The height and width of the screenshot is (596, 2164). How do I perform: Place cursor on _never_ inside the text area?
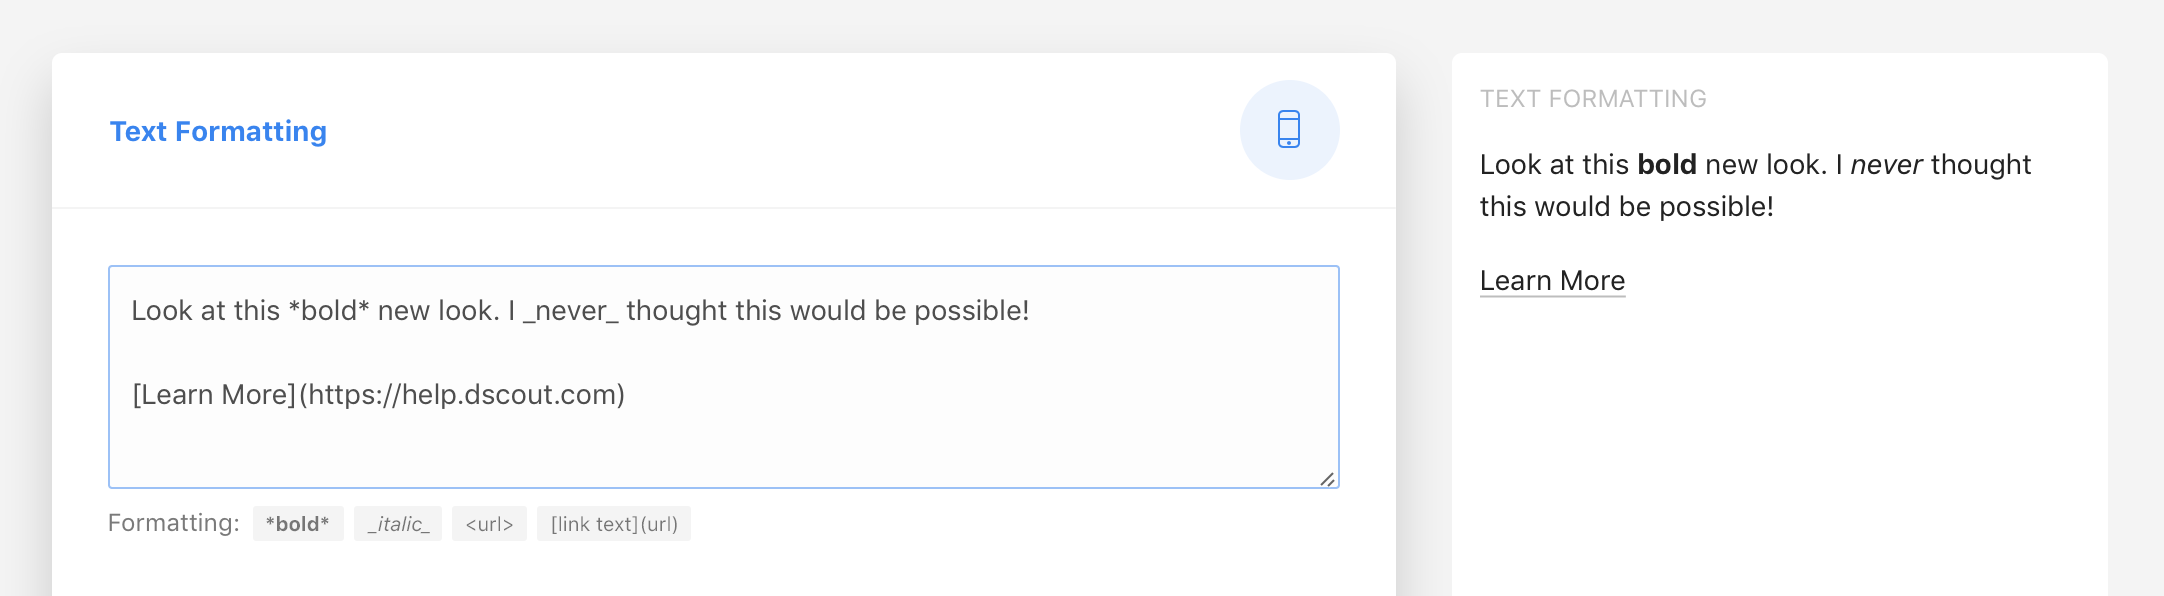click(x=571, y=311)
